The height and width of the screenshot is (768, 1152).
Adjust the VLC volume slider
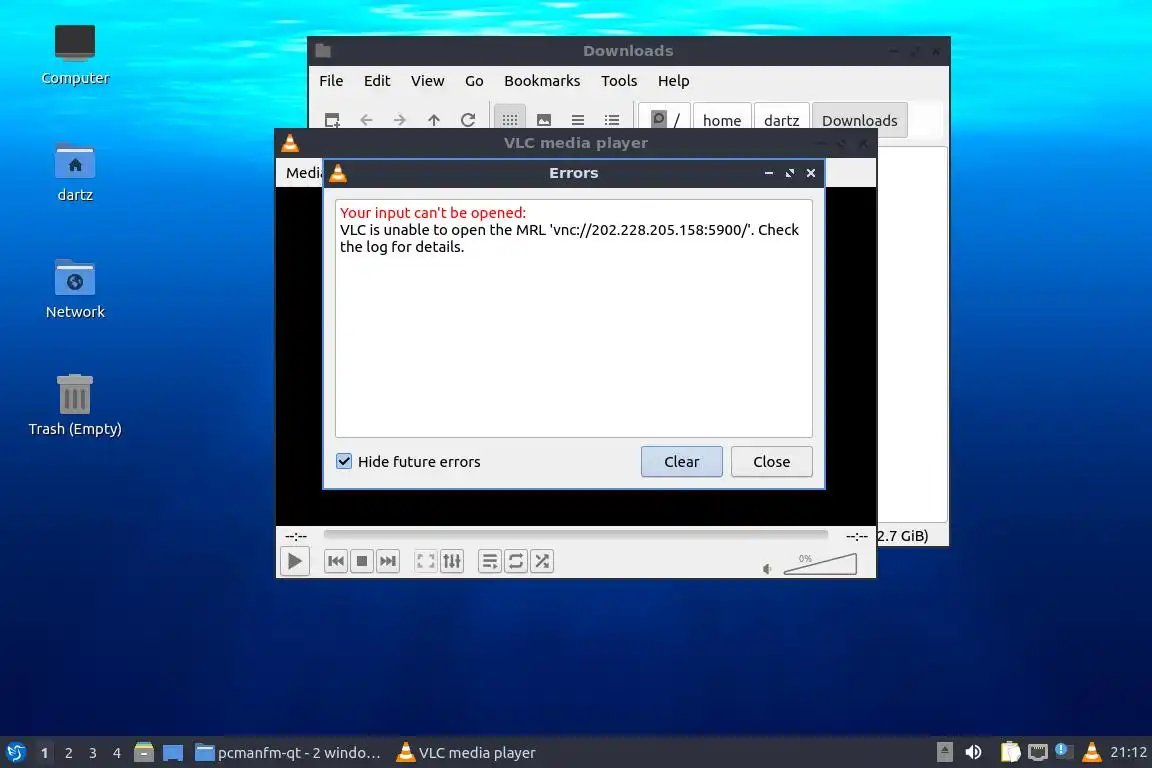pos(820,564)
